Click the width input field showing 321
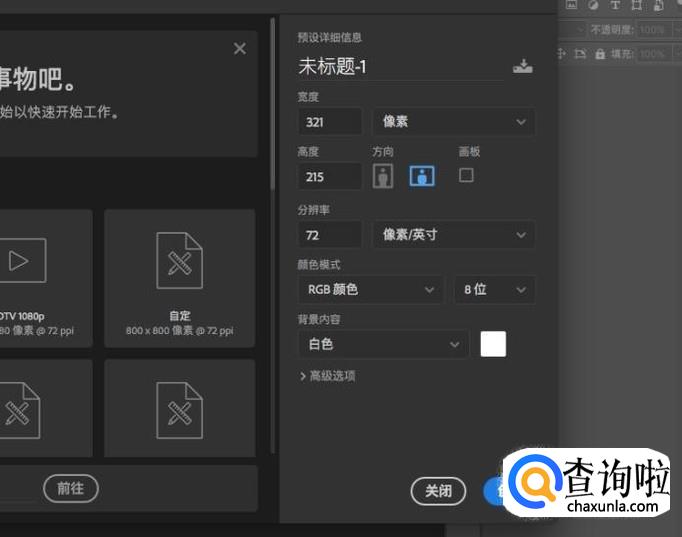This screenshot has height=537, width=682. pos(330,122)
